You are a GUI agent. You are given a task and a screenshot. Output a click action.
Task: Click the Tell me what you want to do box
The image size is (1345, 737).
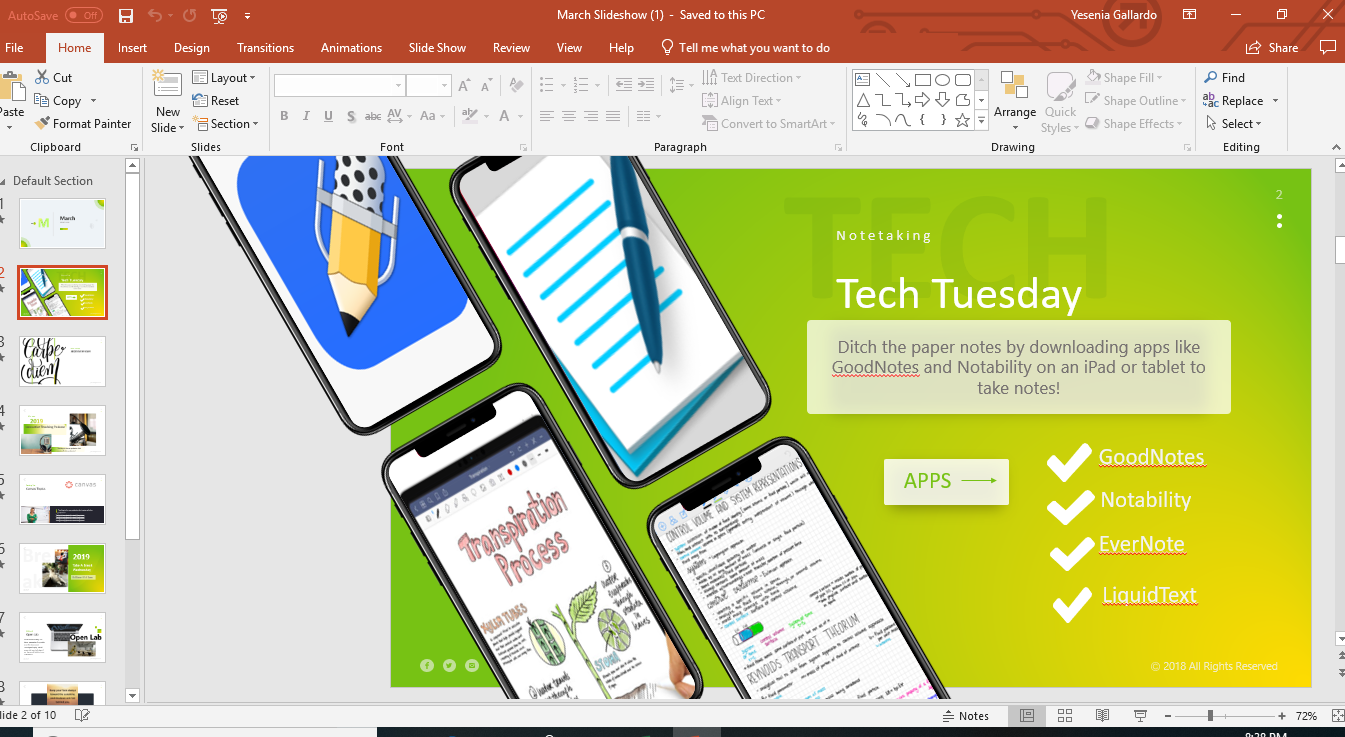coord(745,48)
